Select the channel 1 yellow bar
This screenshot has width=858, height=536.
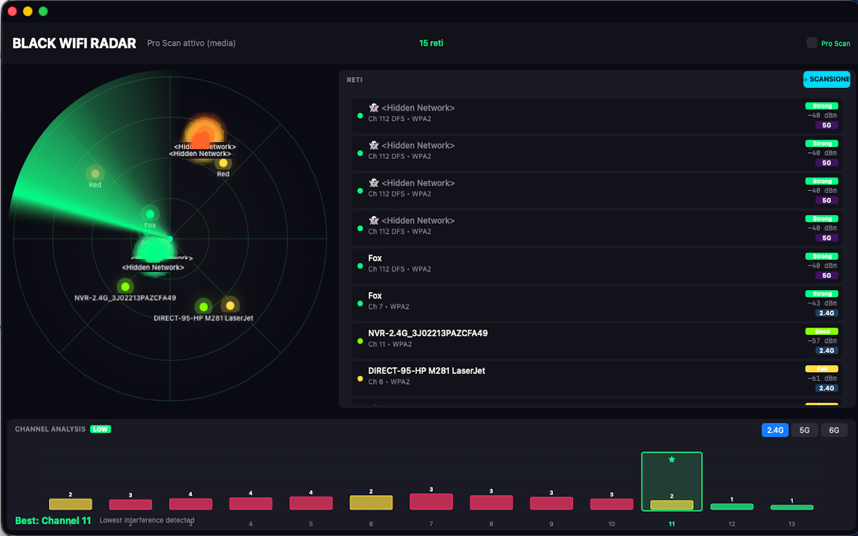[71, 504]
